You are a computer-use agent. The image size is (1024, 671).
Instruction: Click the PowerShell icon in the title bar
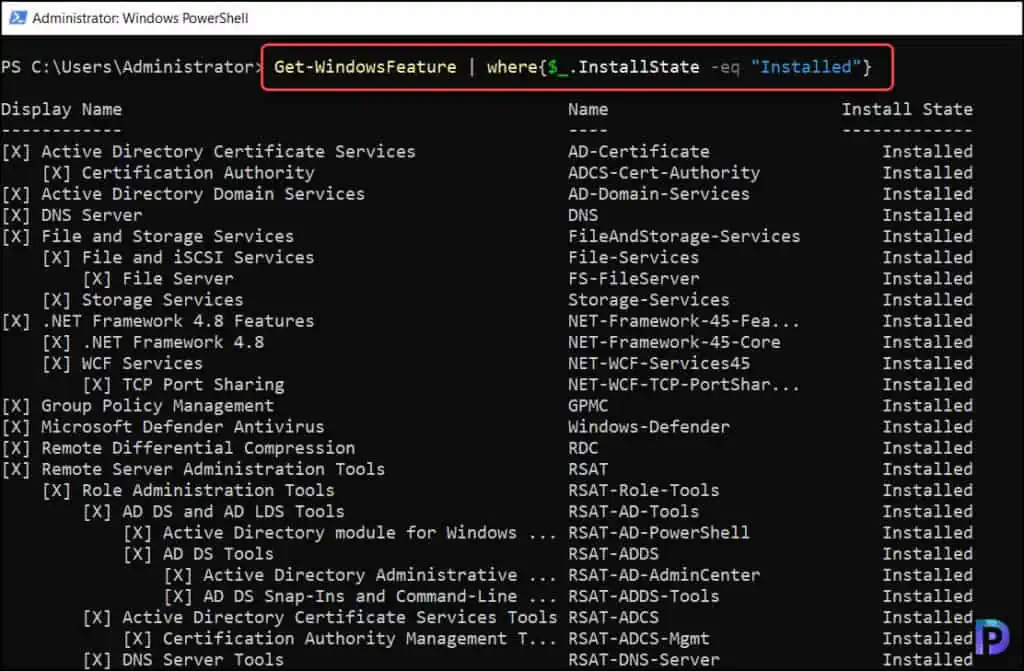click(x=17, y=18)
